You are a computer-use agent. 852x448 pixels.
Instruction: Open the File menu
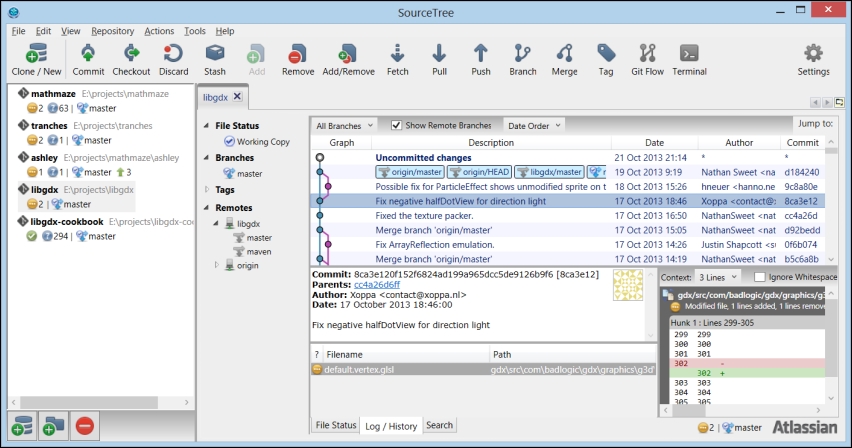coord(18,31)
